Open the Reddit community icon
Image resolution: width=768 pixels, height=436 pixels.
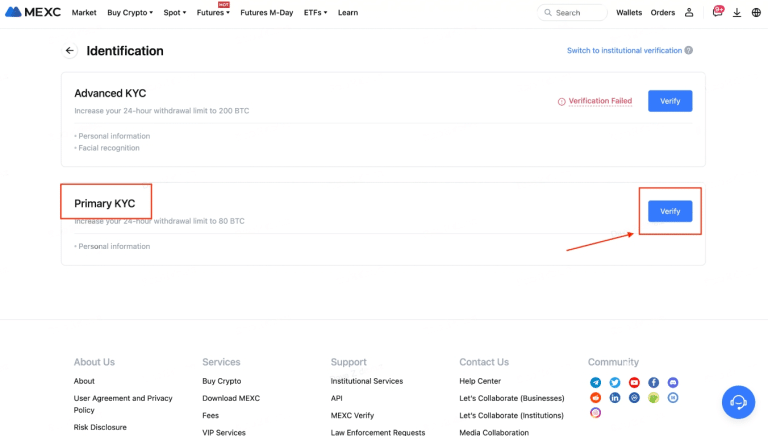[596, 398]
